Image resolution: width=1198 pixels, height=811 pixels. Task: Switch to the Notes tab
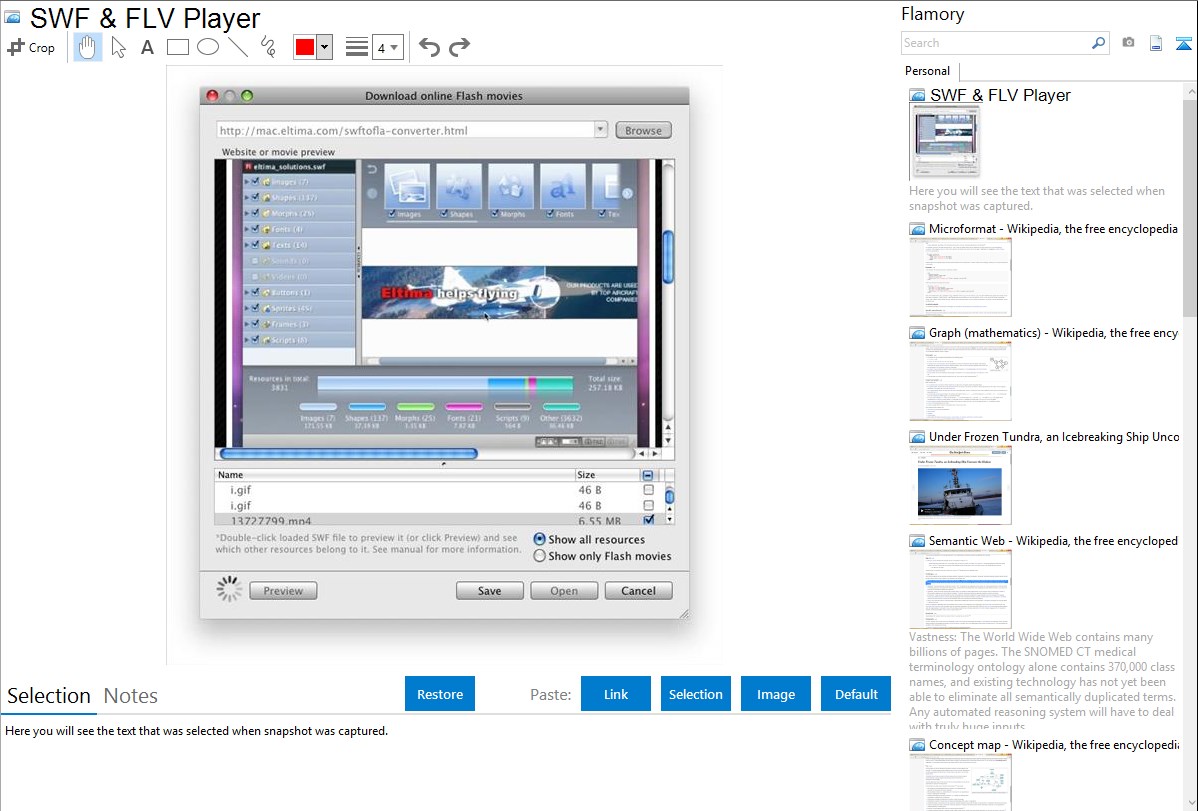pos(131,696)
